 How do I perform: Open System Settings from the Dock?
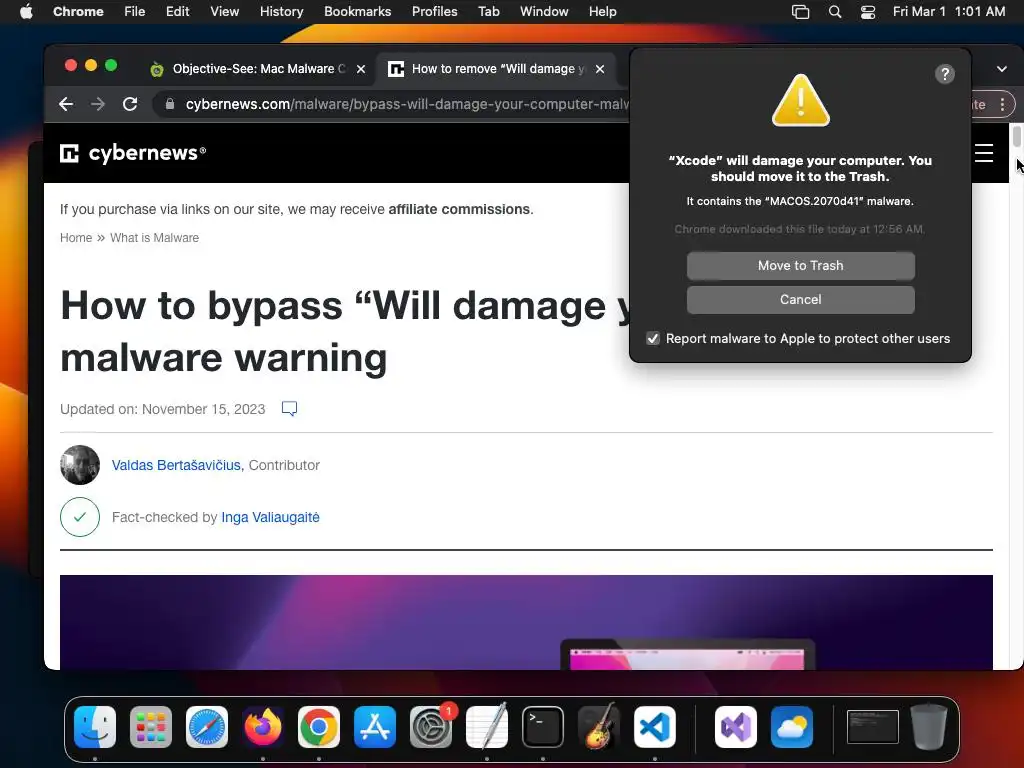(x=431, y=727)
